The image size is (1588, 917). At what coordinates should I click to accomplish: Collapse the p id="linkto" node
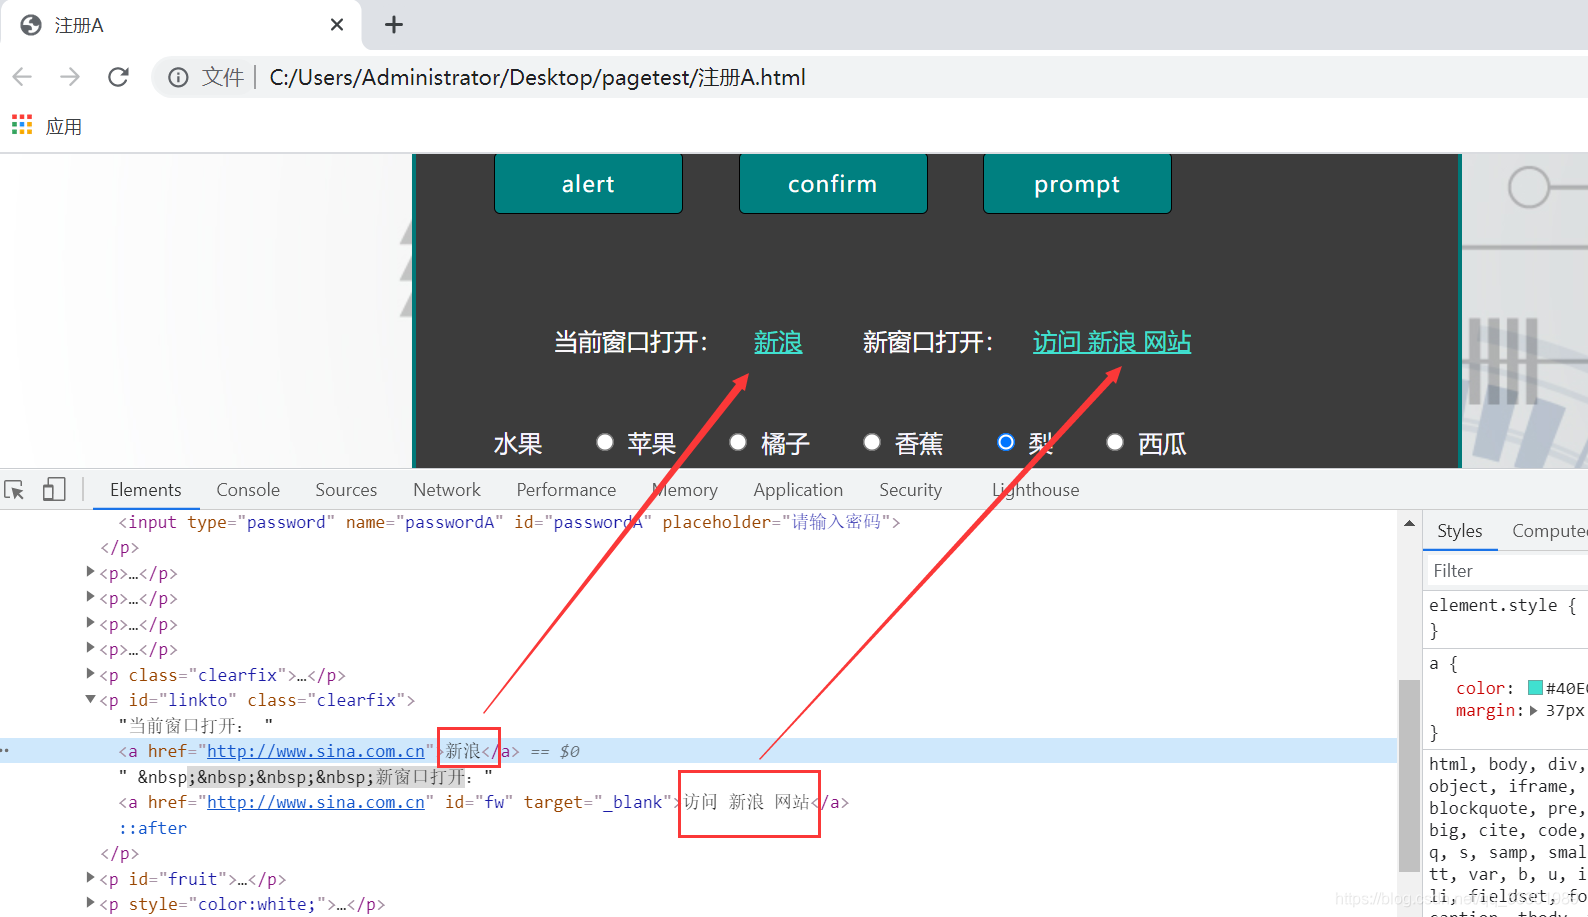click(91, 699)
